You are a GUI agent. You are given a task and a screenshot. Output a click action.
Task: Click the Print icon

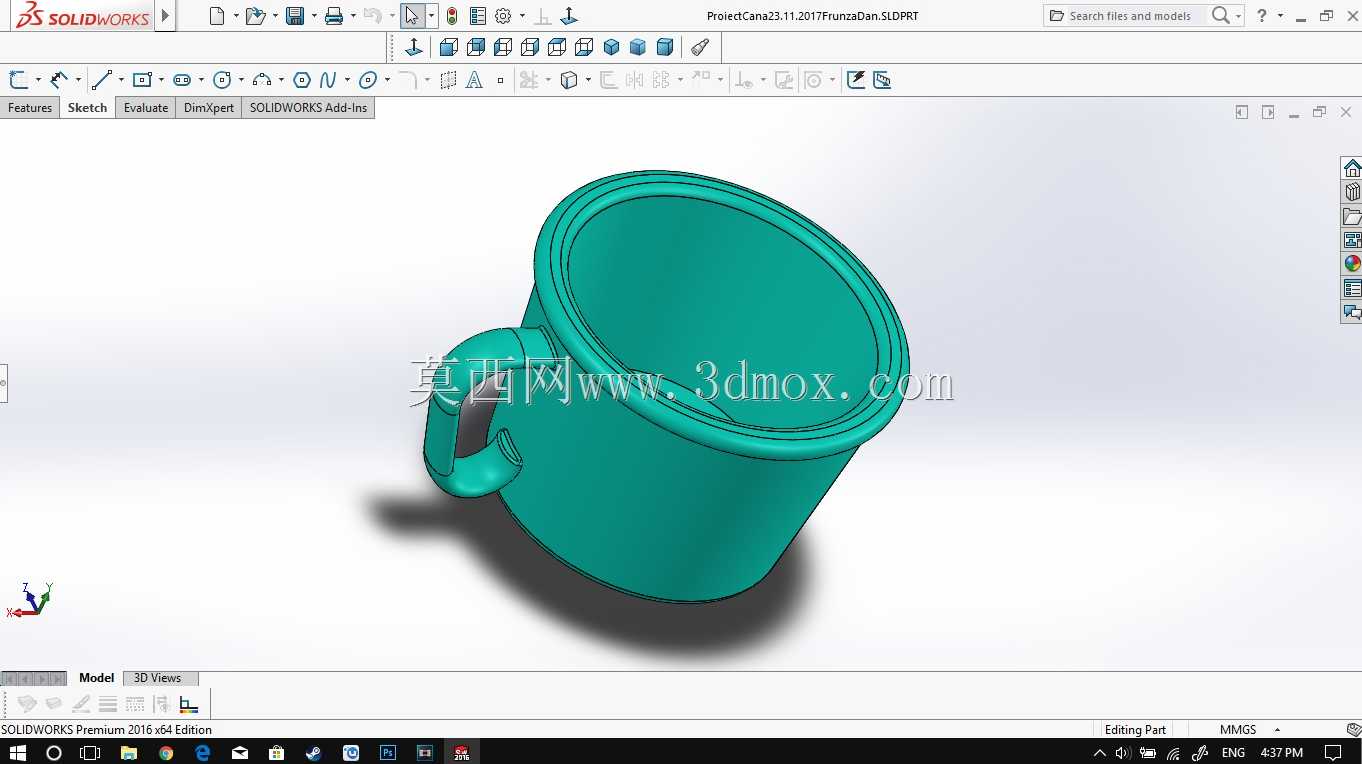(x=334, y=16)
